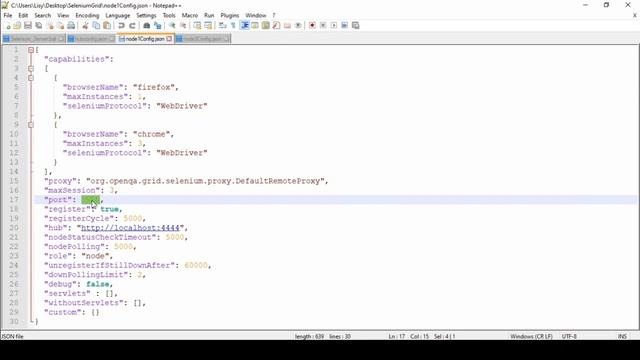640x360 pixels.
Task: Open the Language menu
Action: pos(118,15)
